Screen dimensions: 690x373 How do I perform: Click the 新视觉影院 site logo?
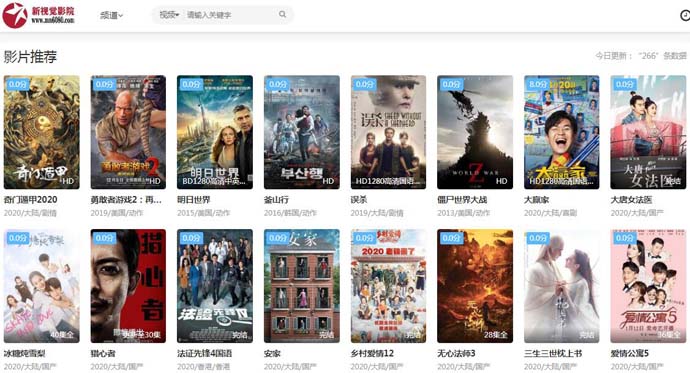(x=39, y=15)
